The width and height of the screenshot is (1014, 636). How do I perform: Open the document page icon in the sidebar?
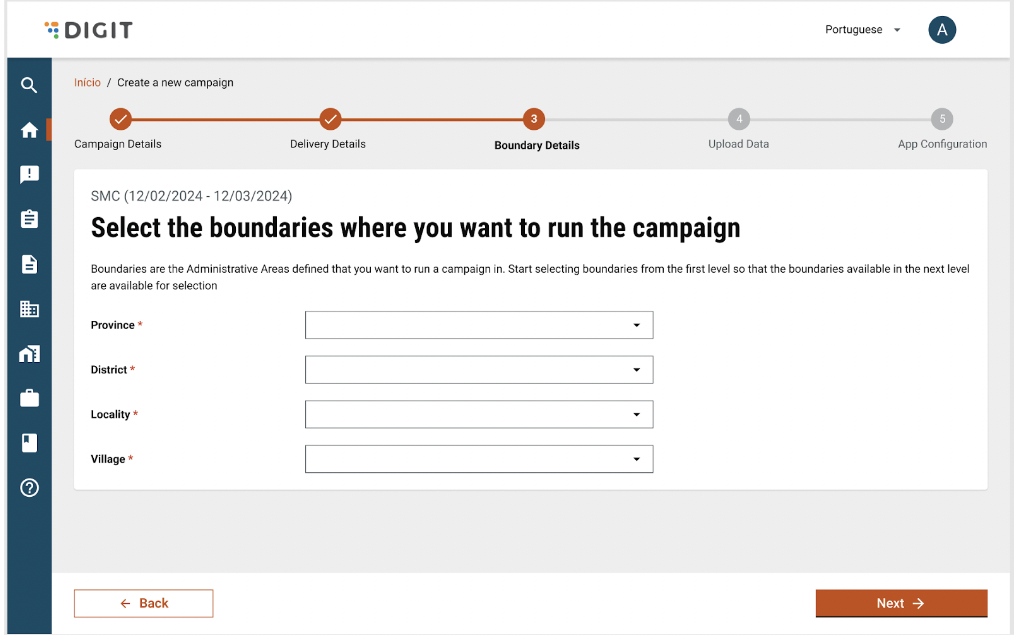(x=29, y=264)
